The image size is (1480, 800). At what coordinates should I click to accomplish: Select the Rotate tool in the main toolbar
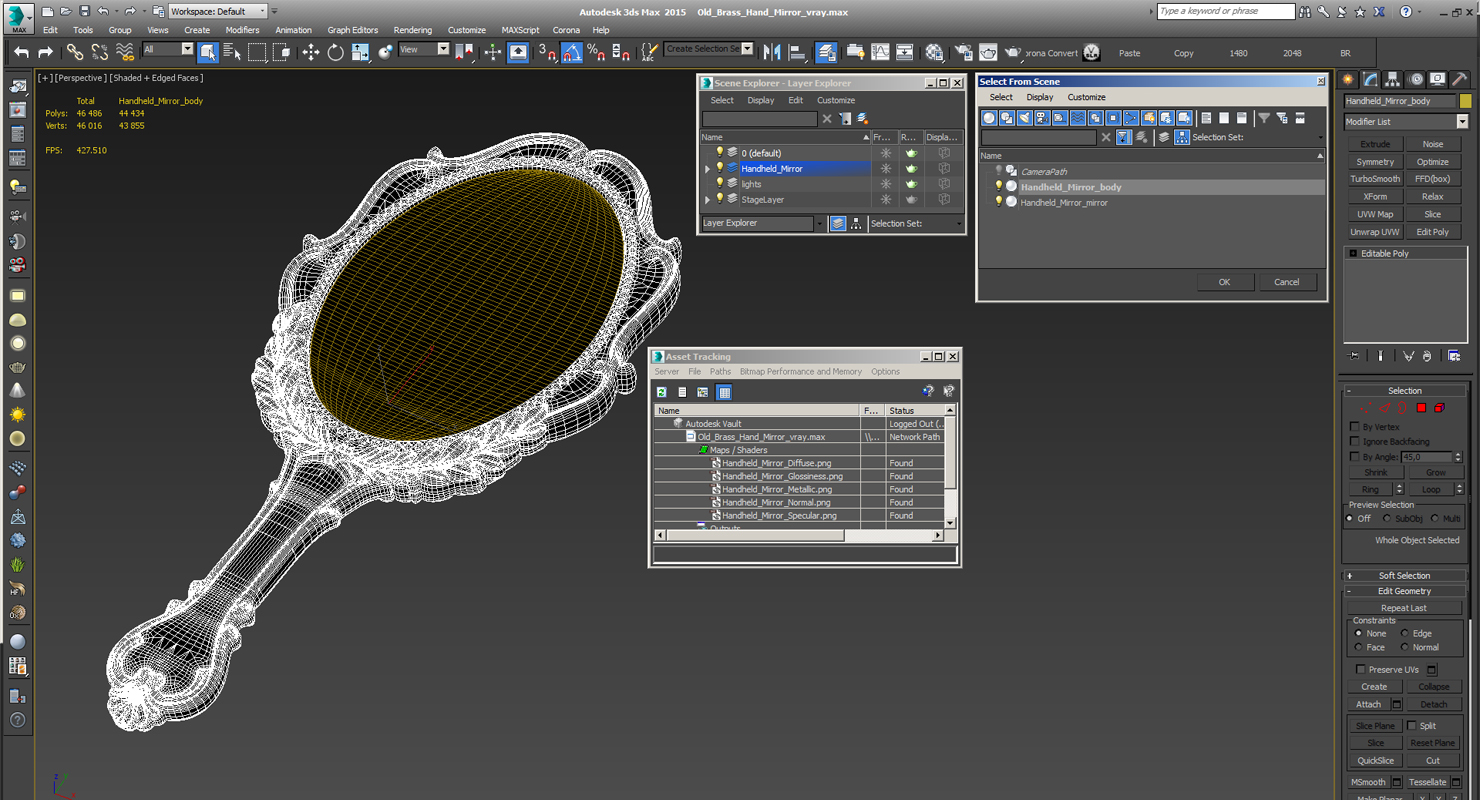336,52
